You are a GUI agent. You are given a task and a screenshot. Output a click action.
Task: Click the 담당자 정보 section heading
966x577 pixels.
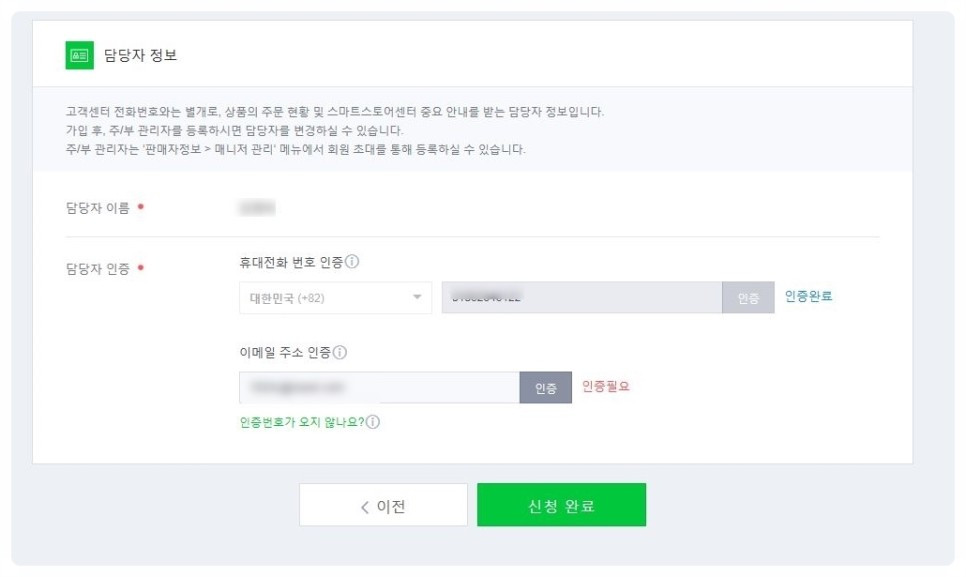(140, 56)
